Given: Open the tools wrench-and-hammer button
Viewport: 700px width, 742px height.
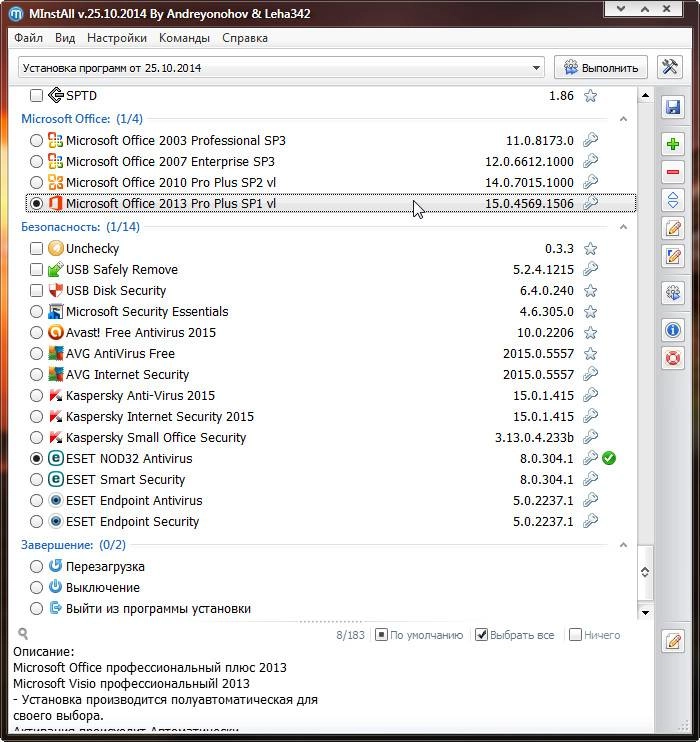Looking at the screenshot, I should (670, 67).
